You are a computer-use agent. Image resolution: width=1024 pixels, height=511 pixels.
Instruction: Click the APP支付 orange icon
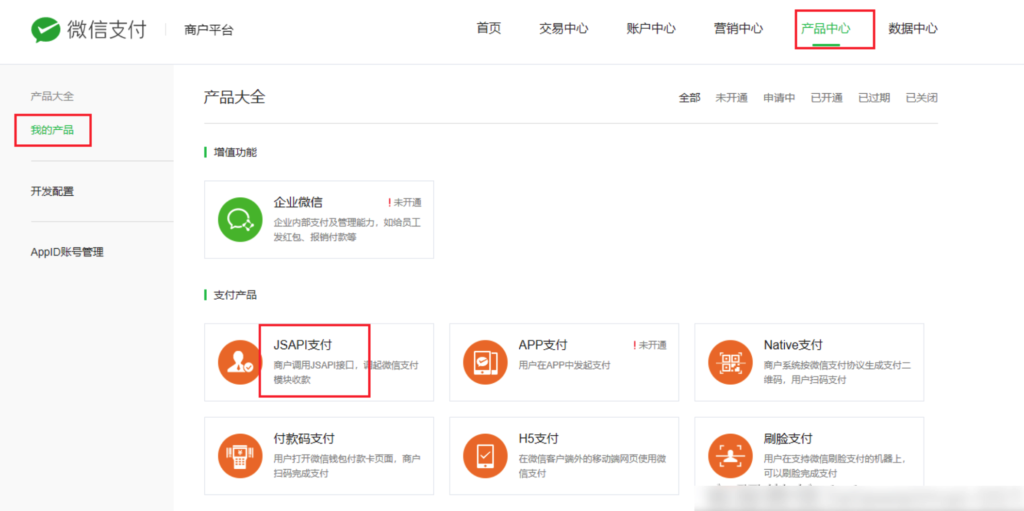(x=485, y=362)
